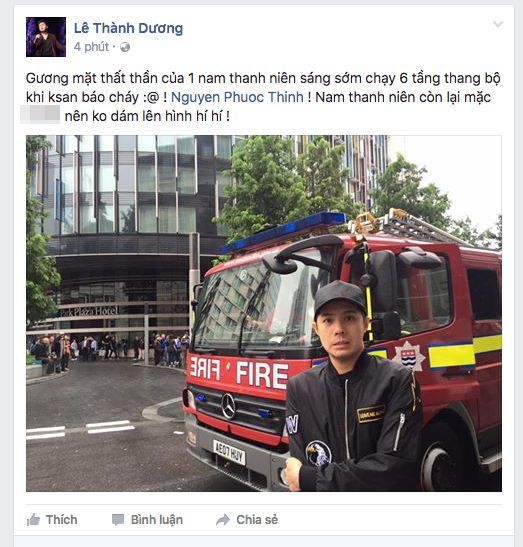Click the Park Plaza Hotel sign in the photo

89,312
